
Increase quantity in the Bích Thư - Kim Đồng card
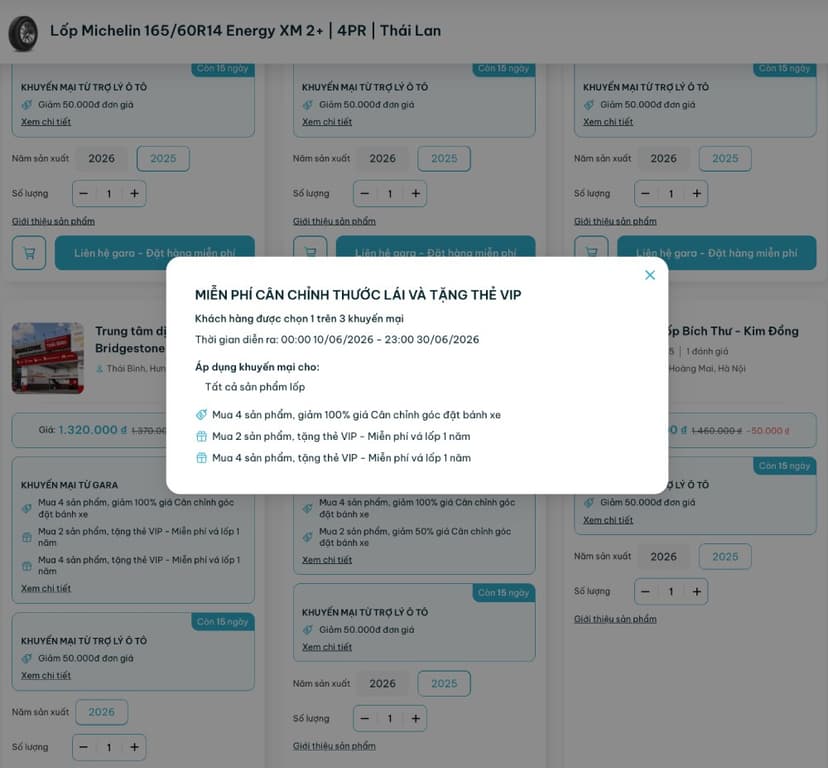click(x=697, y=592)
